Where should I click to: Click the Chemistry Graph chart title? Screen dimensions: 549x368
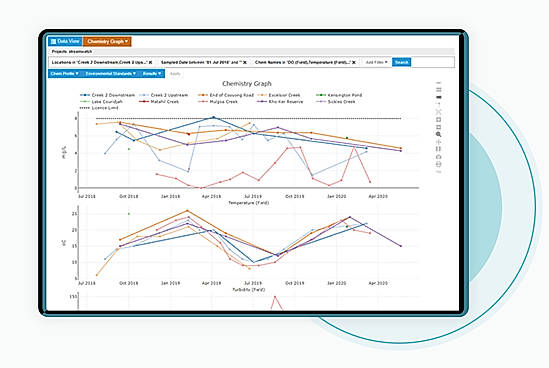click(247, 84)
